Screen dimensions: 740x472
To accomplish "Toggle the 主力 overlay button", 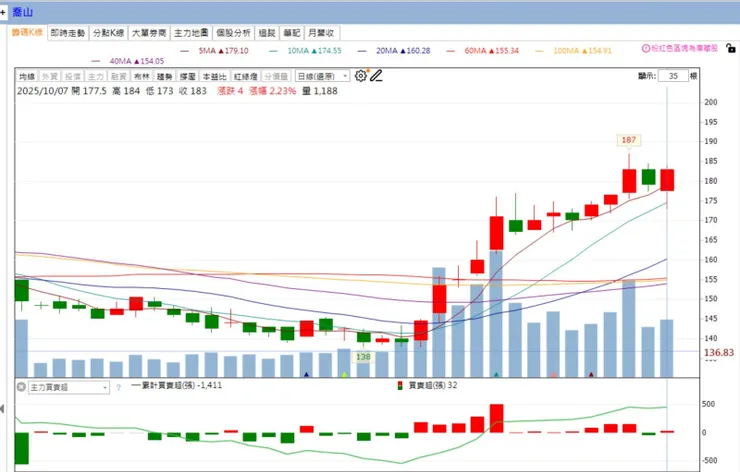I will tap(95, 76).
